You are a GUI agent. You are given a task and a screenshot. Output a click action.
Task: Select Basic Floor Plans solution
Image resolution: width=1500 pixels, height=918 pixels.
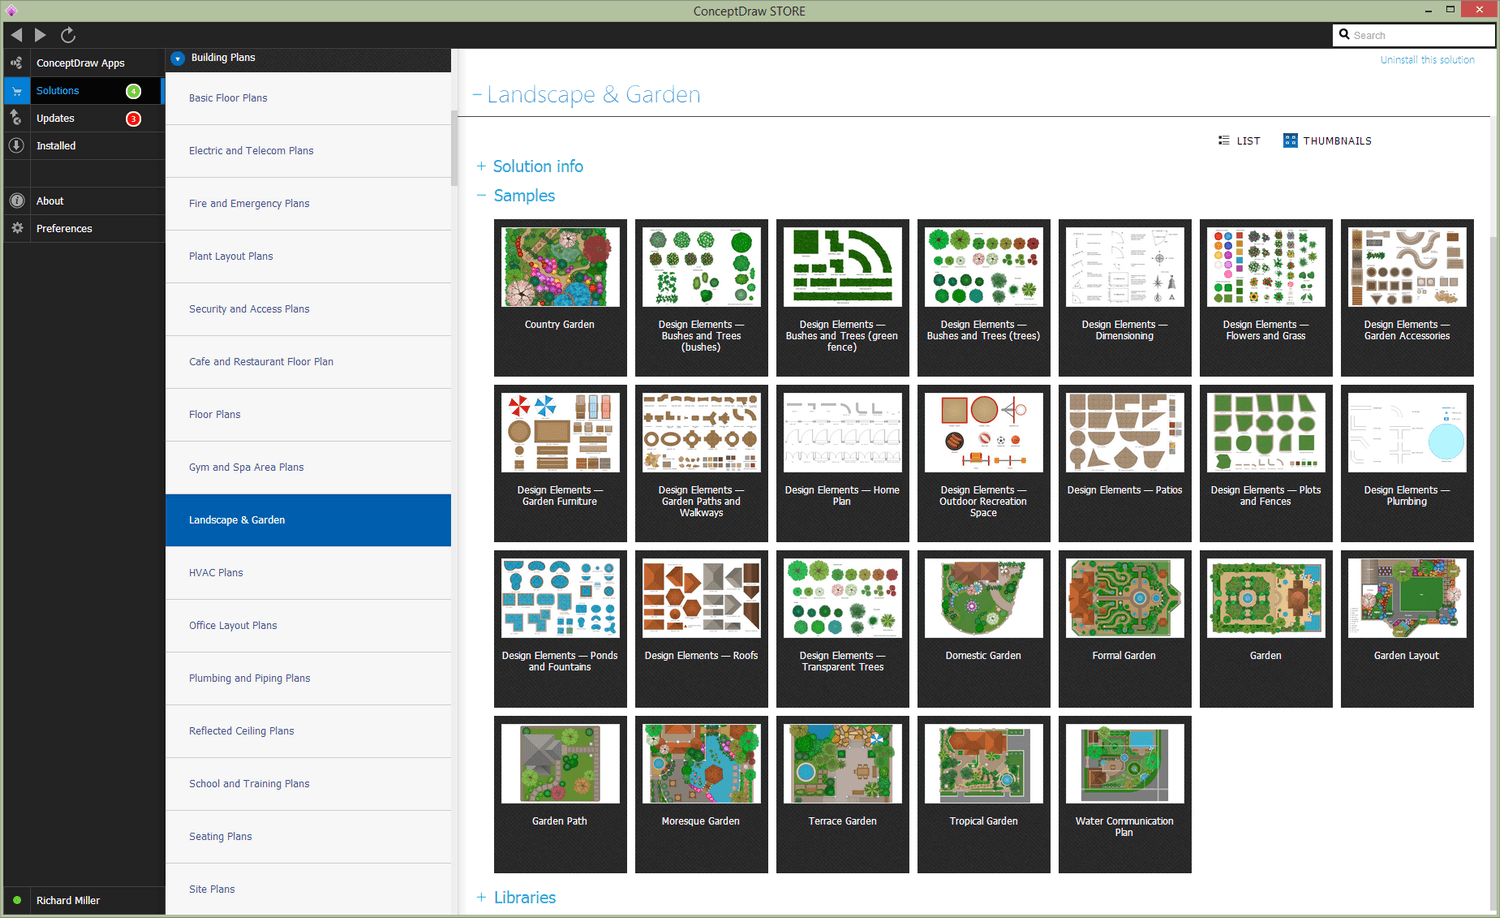(x=308, y=98)
